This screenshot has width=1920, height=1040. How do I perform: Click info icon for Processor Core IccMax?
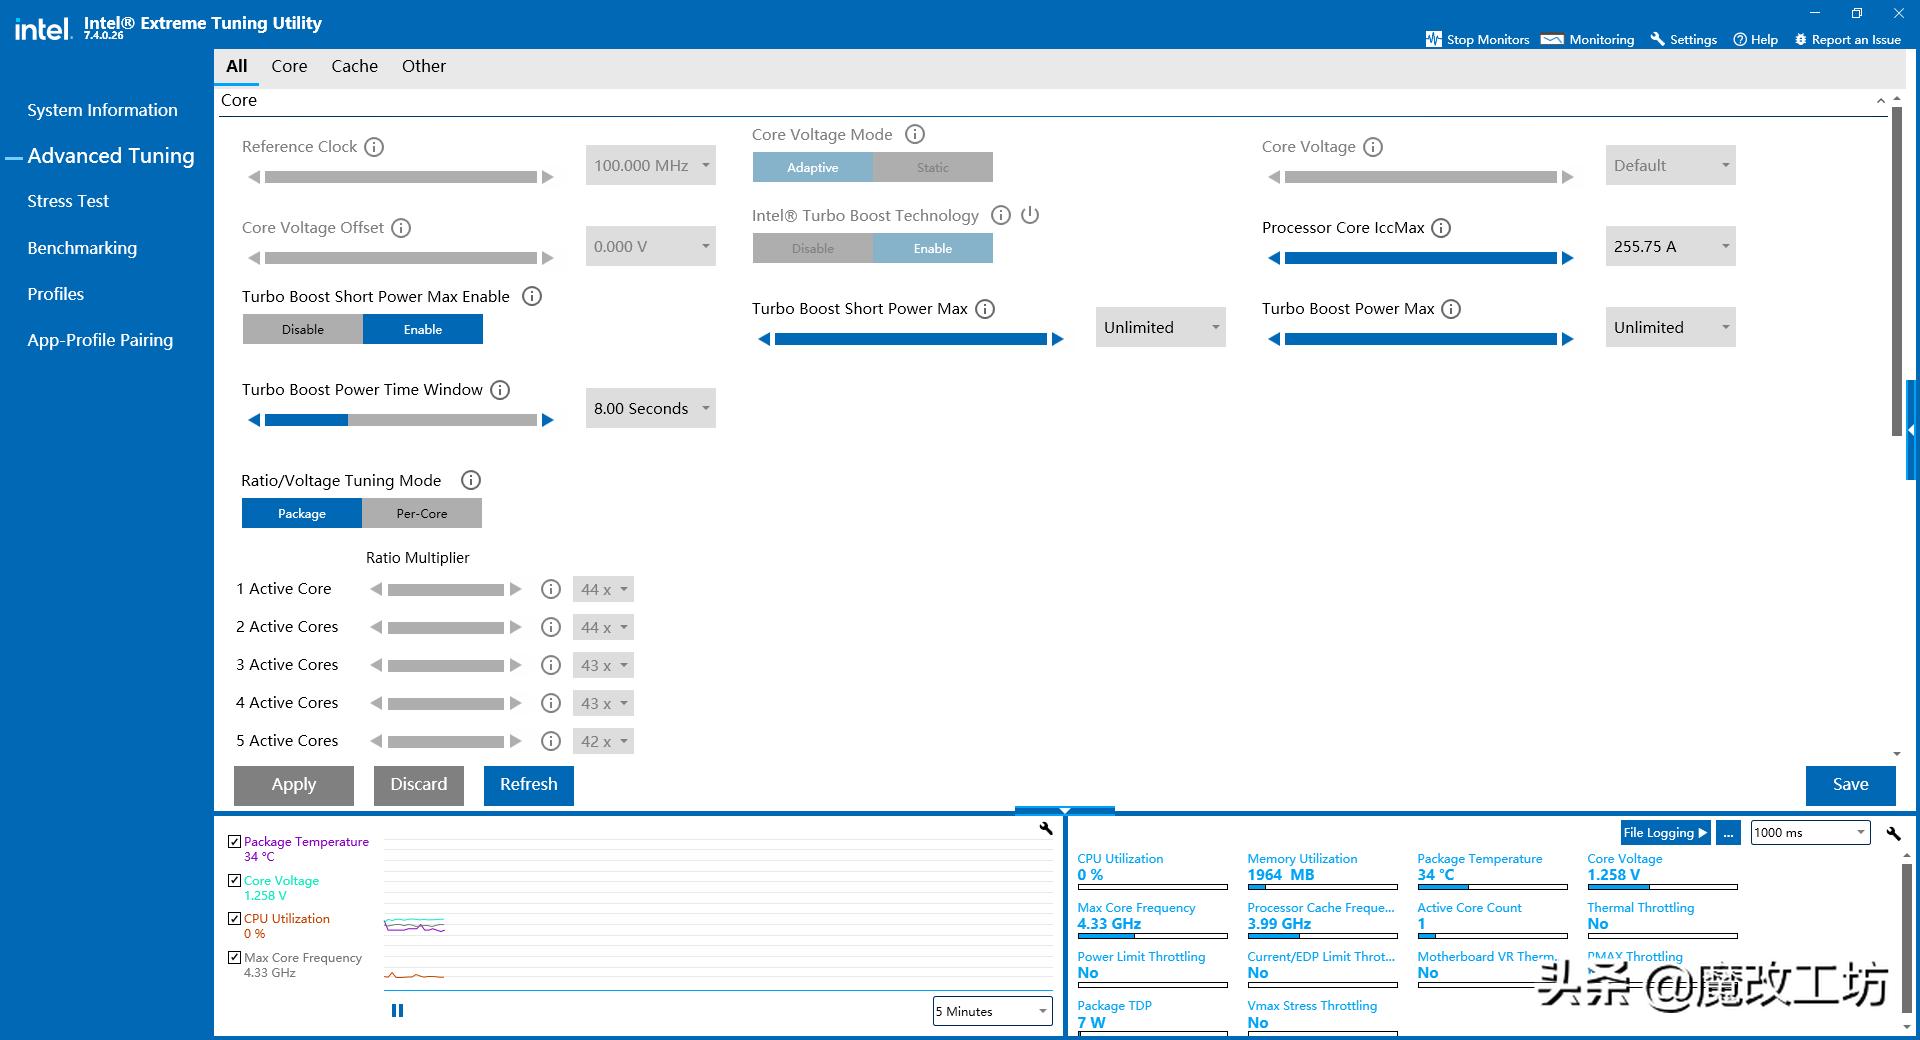(x=1441, y=228)
